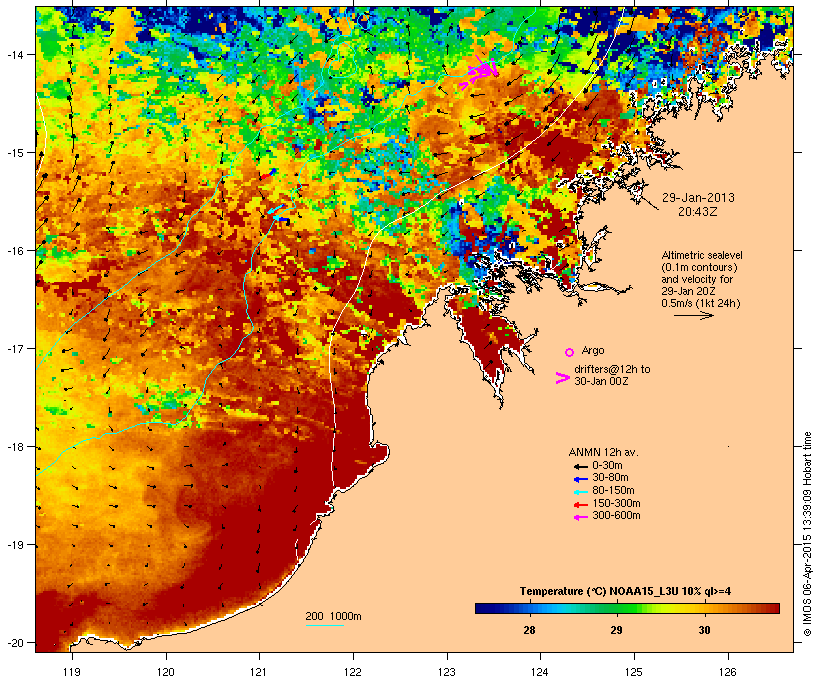Click the '0-30m' depth label
Image resolution: width=820 pixels, height=680 pixels.
point(607,465)
